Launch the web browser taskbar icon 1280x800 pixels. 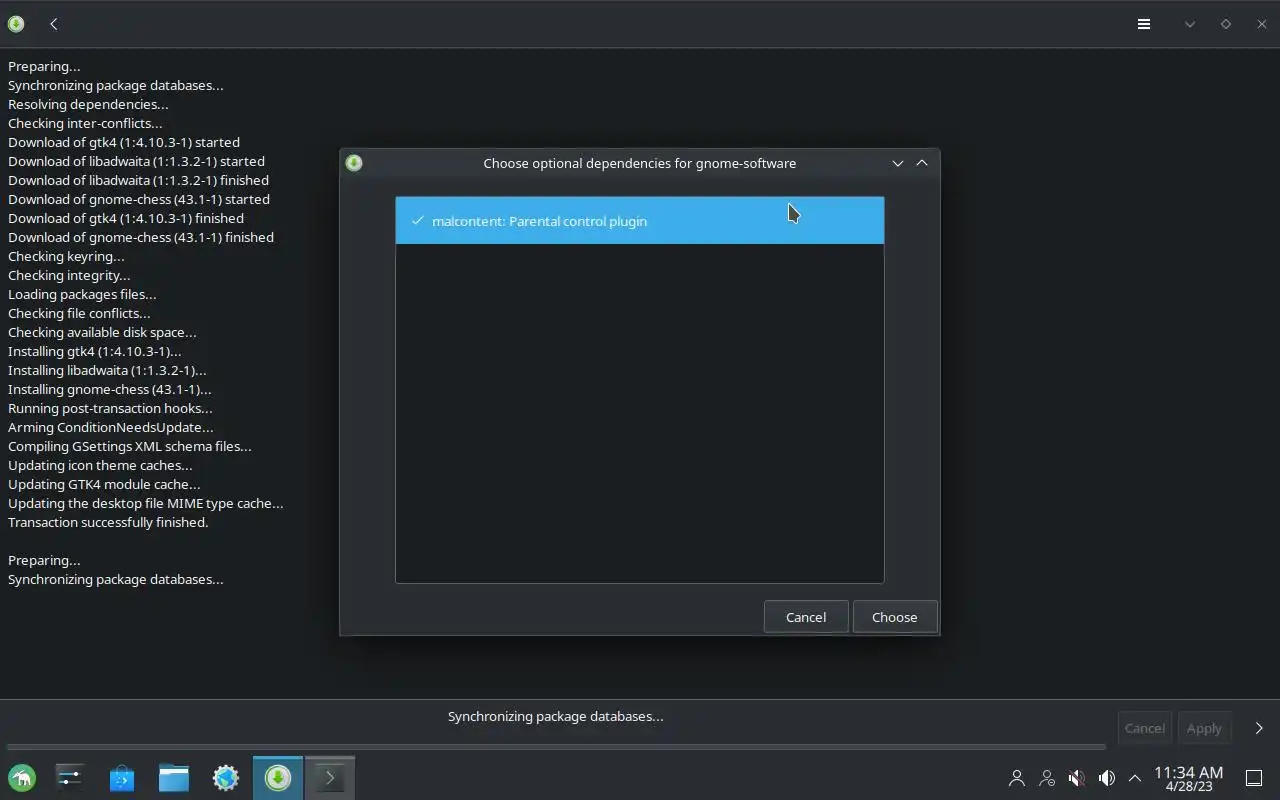point(226,778)
